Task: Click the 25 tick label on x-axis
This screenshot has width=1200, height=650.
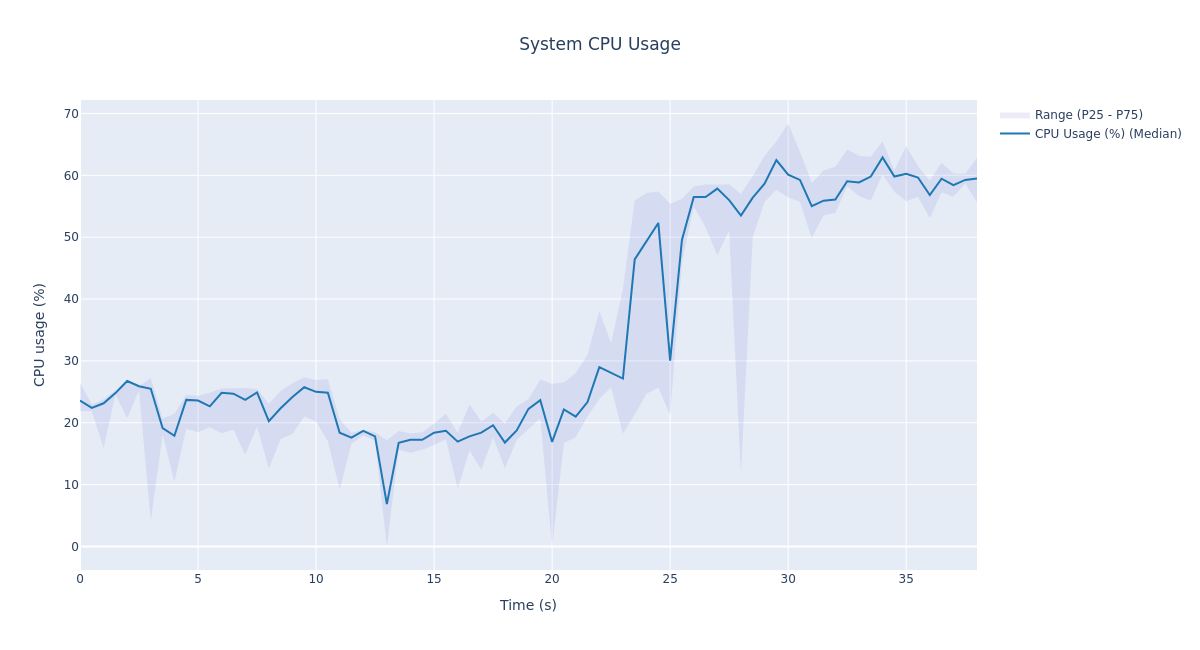Action: [670, 579]
